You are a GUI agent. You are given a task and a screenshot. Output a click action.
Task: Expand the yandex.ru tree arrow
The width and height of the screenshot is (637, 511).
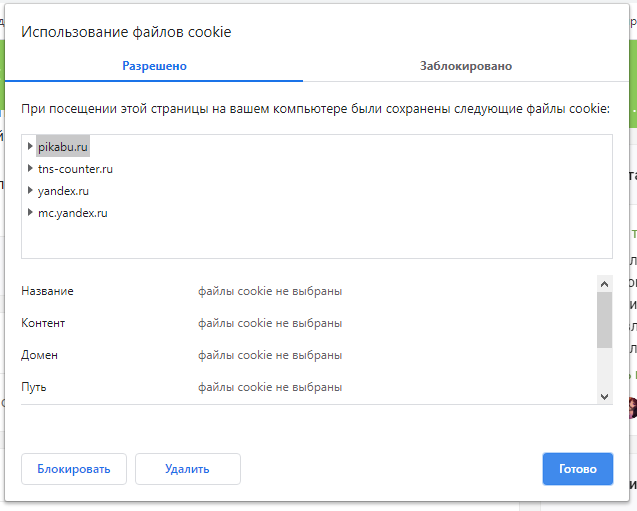tap(31, 191)
